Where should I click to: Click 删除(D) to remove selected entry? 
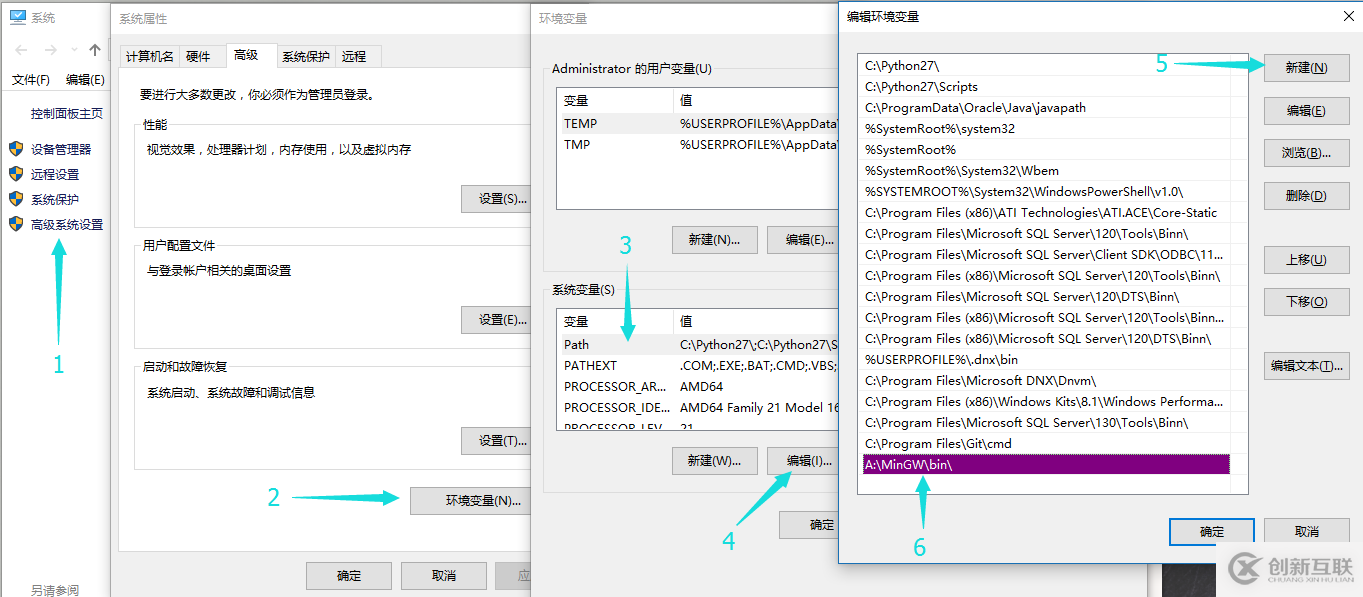click(x=1306, y=195)
